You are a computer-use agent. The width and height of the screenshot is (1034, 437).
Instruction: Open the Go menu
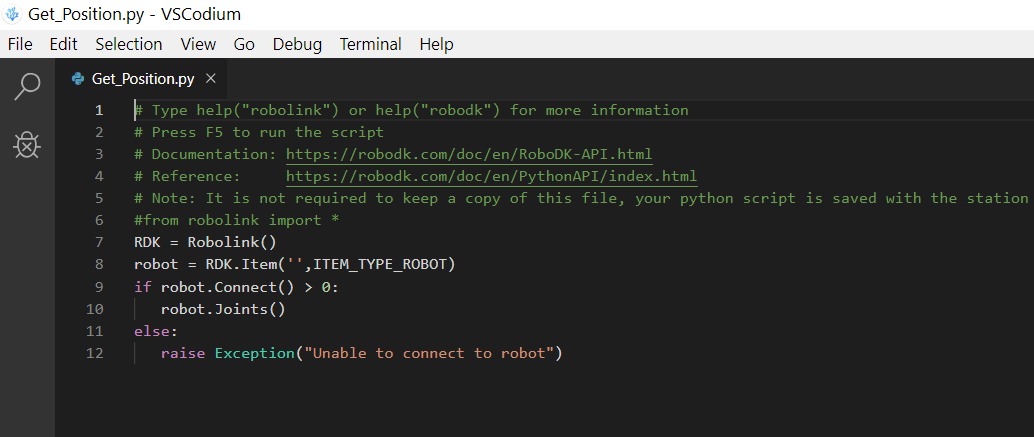[244, 44]
